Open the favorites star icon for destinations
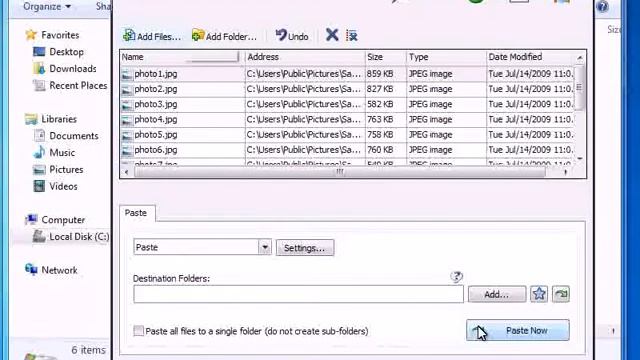640x360 pixels. click(539, 294)
